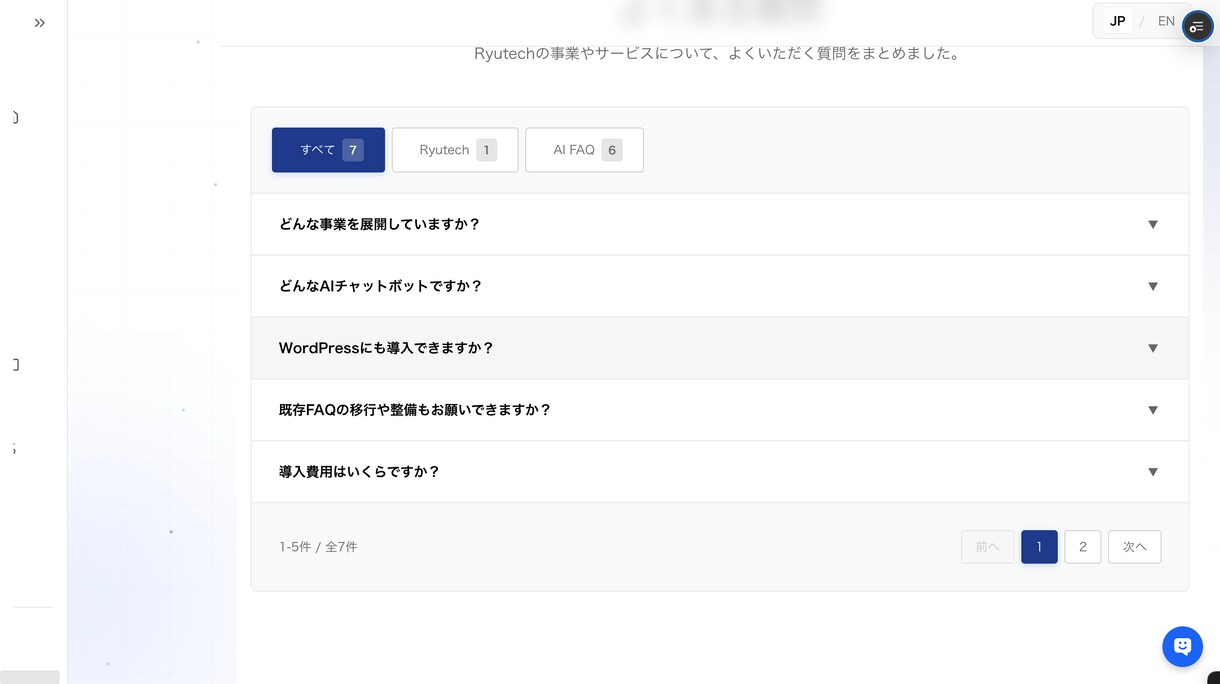The width and height of the screenshot is (1220, 684).
Task: Go to pagination page 1
Action: 1039,547
